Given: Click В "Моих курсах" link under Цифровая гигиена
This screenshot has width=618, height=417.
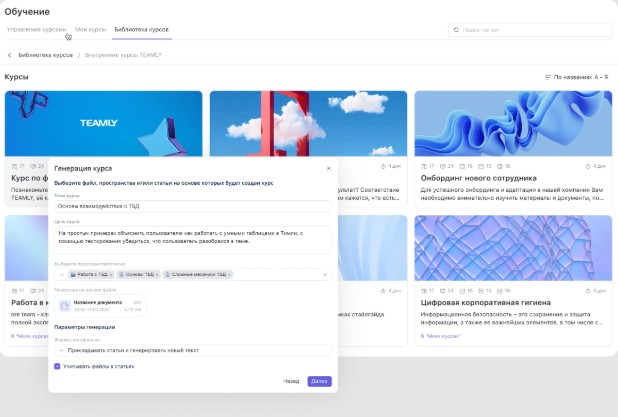Looking at the screenshot, I should 441,336.
